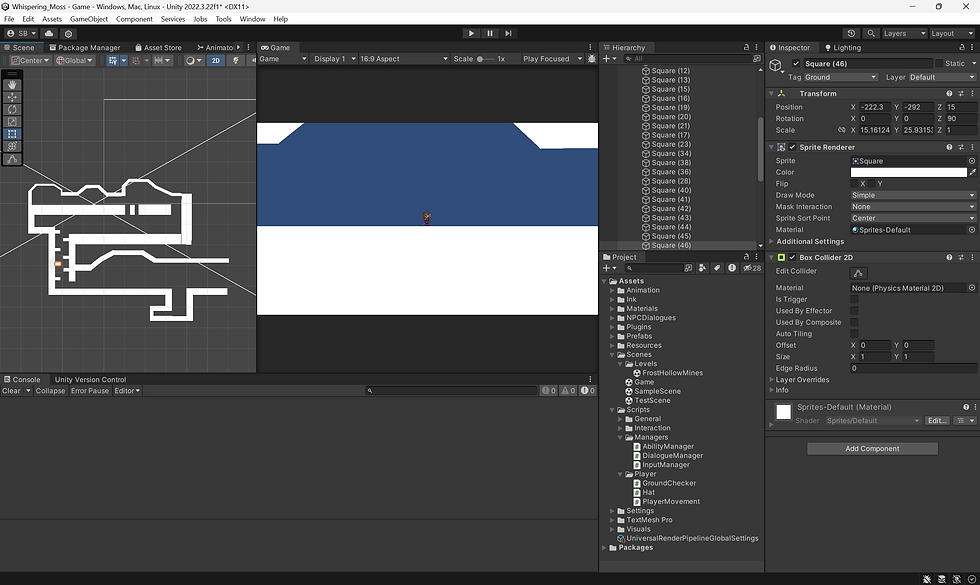Click the Position X input field
Viewport: 980px width, 585px height.
tap(874, 107)
